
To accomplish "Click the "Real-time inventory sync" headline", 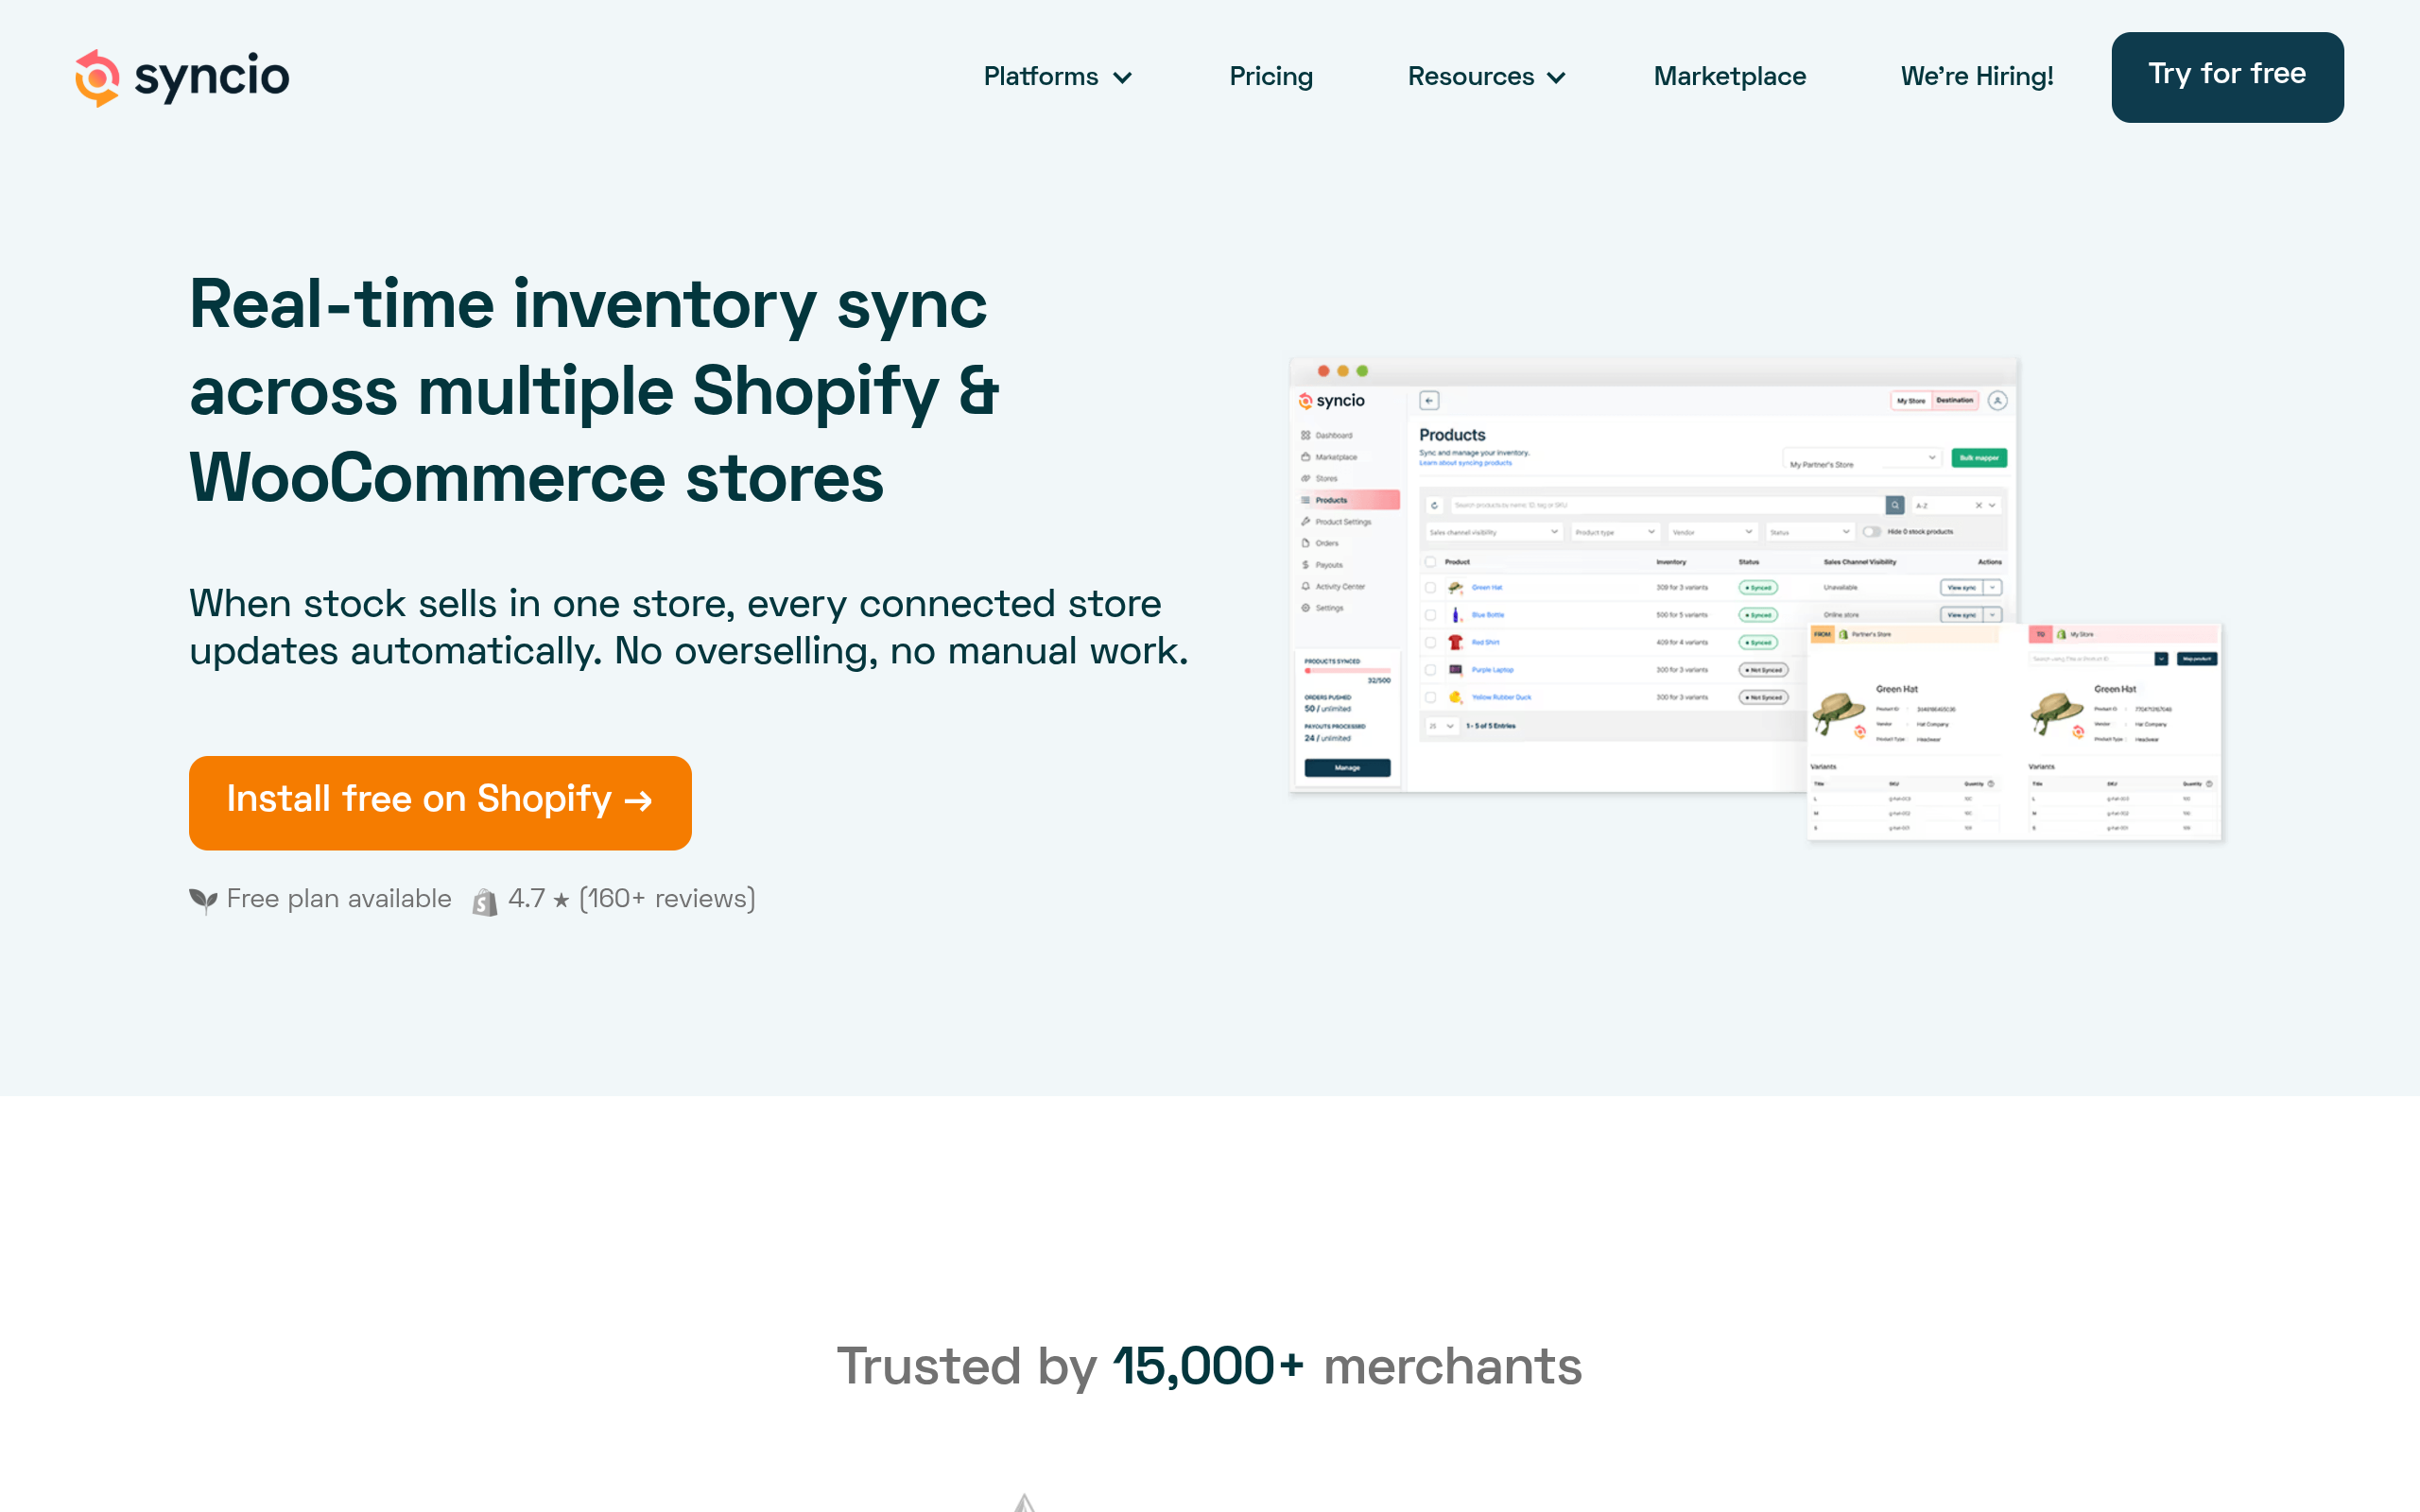I will 596,391.
